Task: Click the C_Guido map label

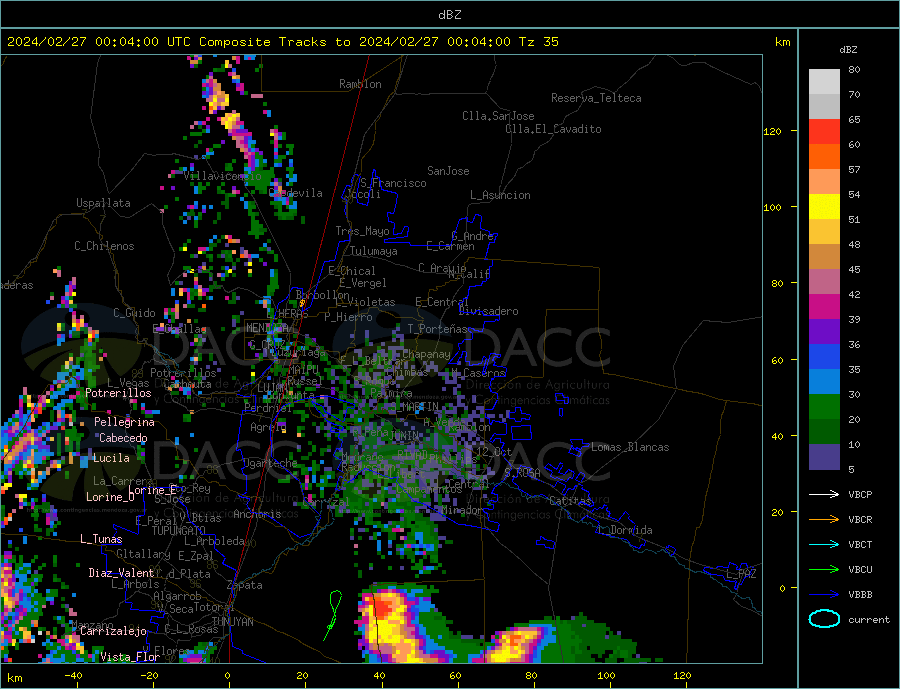Action: 134,313
